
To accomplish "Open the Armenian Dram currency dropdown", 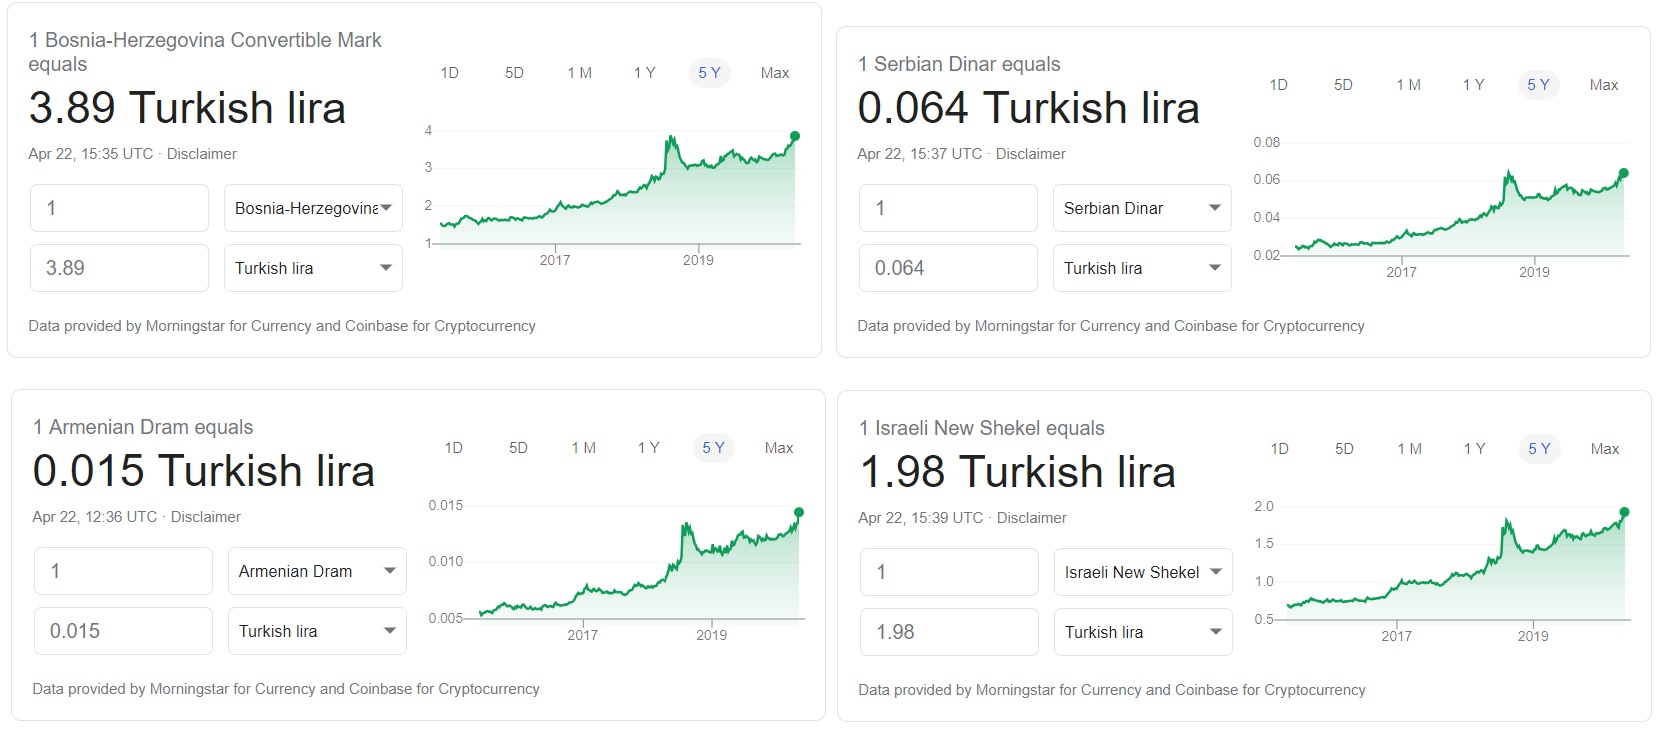I will pyautogui.click(x=317, y=571).
